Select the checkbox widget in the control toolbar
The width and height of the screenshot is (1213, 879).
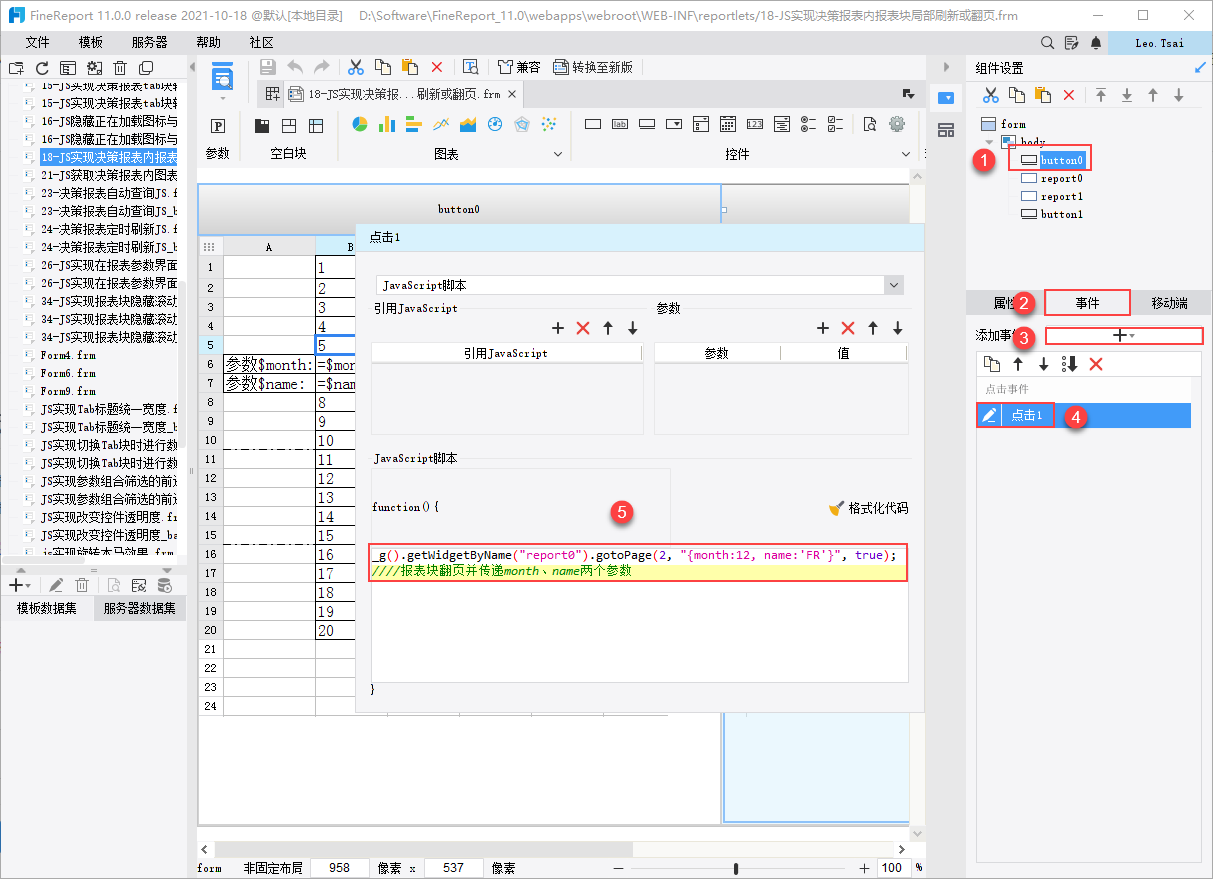835,124
